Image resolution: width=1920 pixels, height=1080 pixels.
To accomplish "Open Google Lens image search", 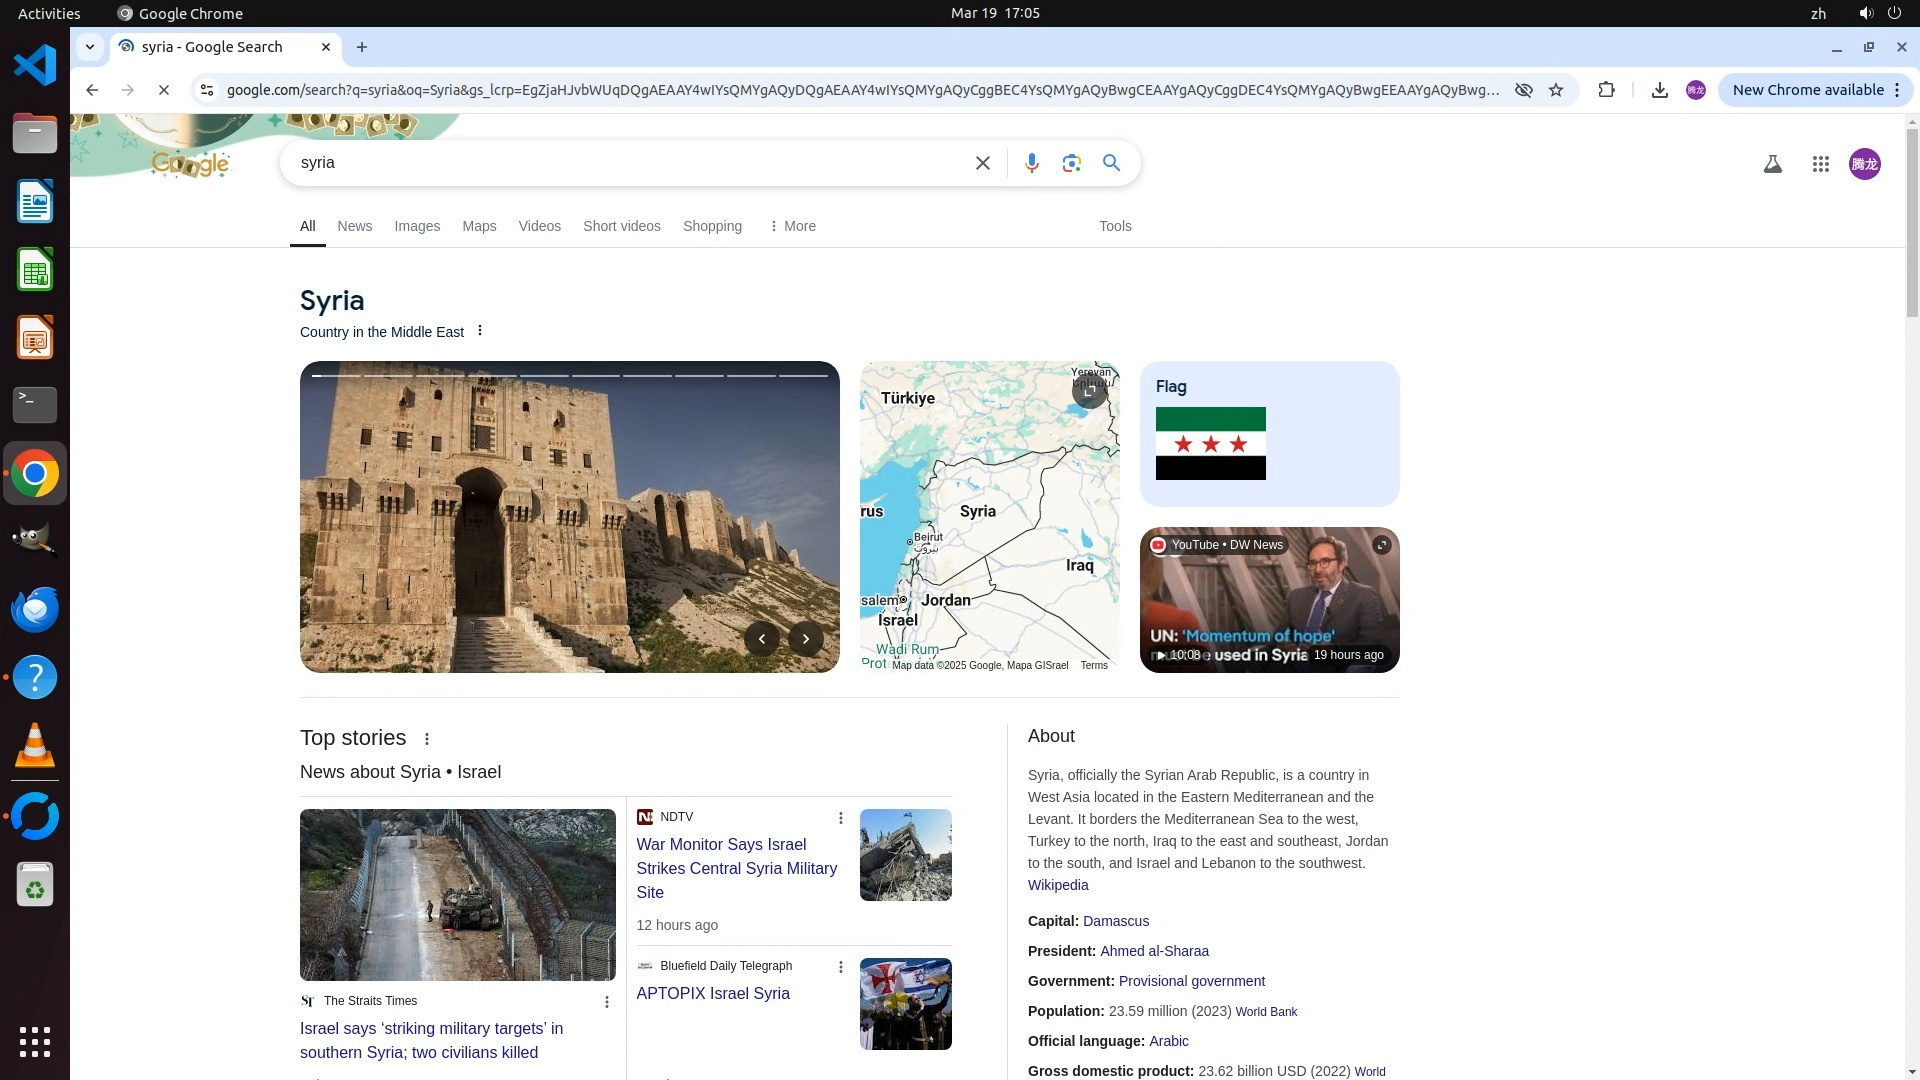I will tap(1071, 163).
